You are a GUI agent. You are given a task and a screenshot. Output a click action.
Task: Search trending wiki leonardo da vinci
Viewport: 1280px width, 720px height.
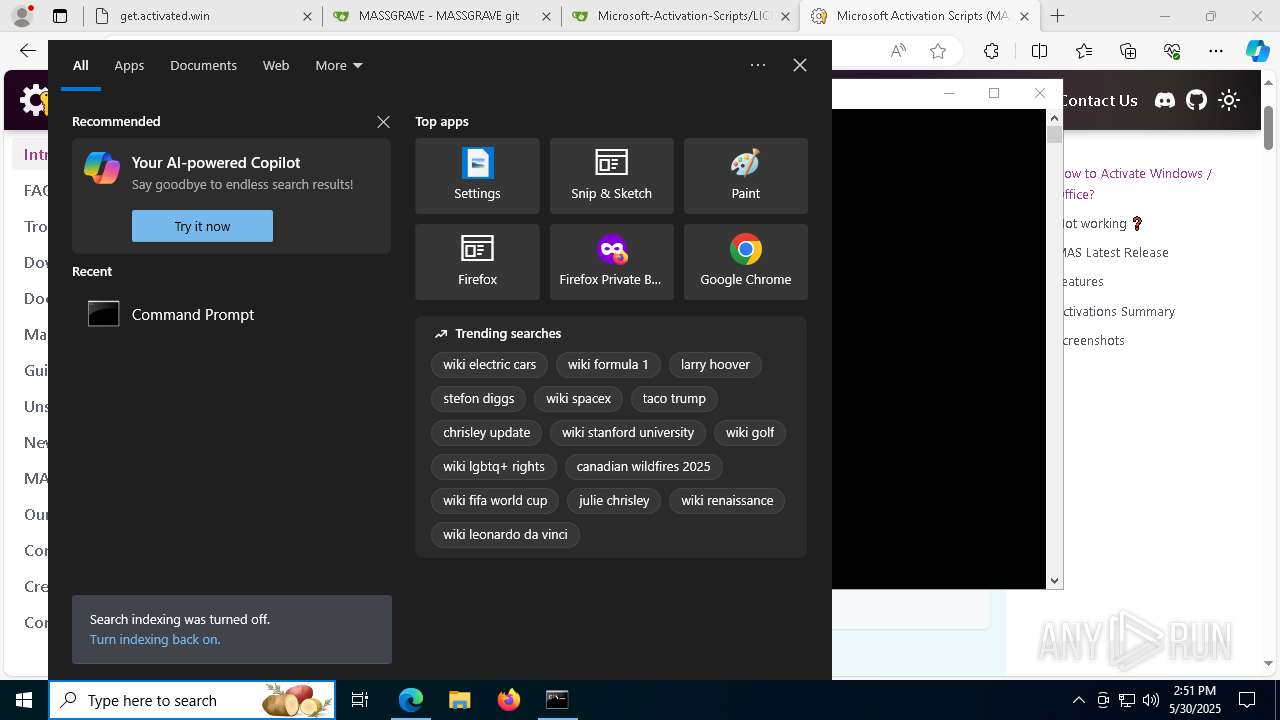pyautogui.click(x=505, y=535)
